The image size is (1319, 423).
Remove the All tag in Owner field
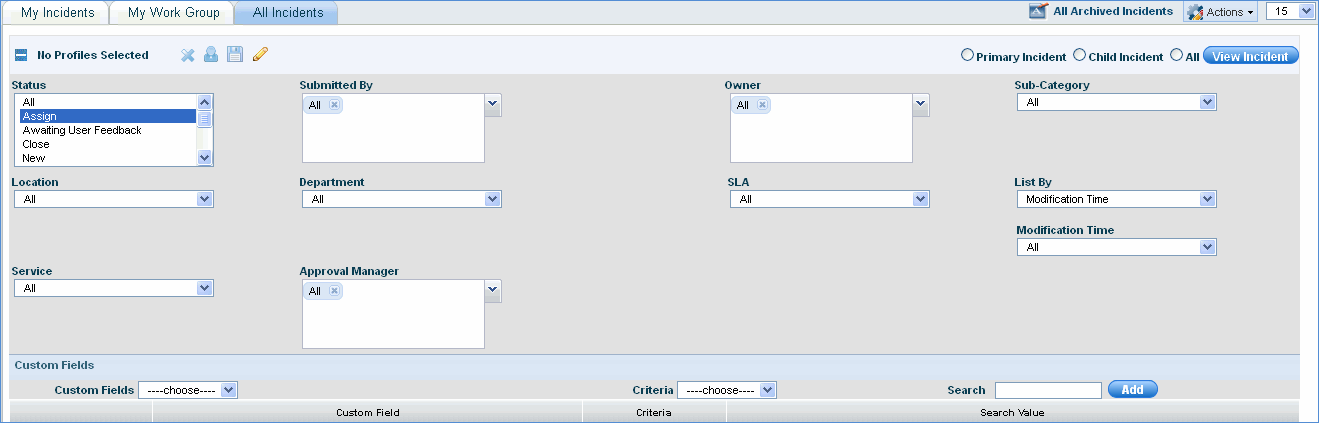[x=762, y=105]
